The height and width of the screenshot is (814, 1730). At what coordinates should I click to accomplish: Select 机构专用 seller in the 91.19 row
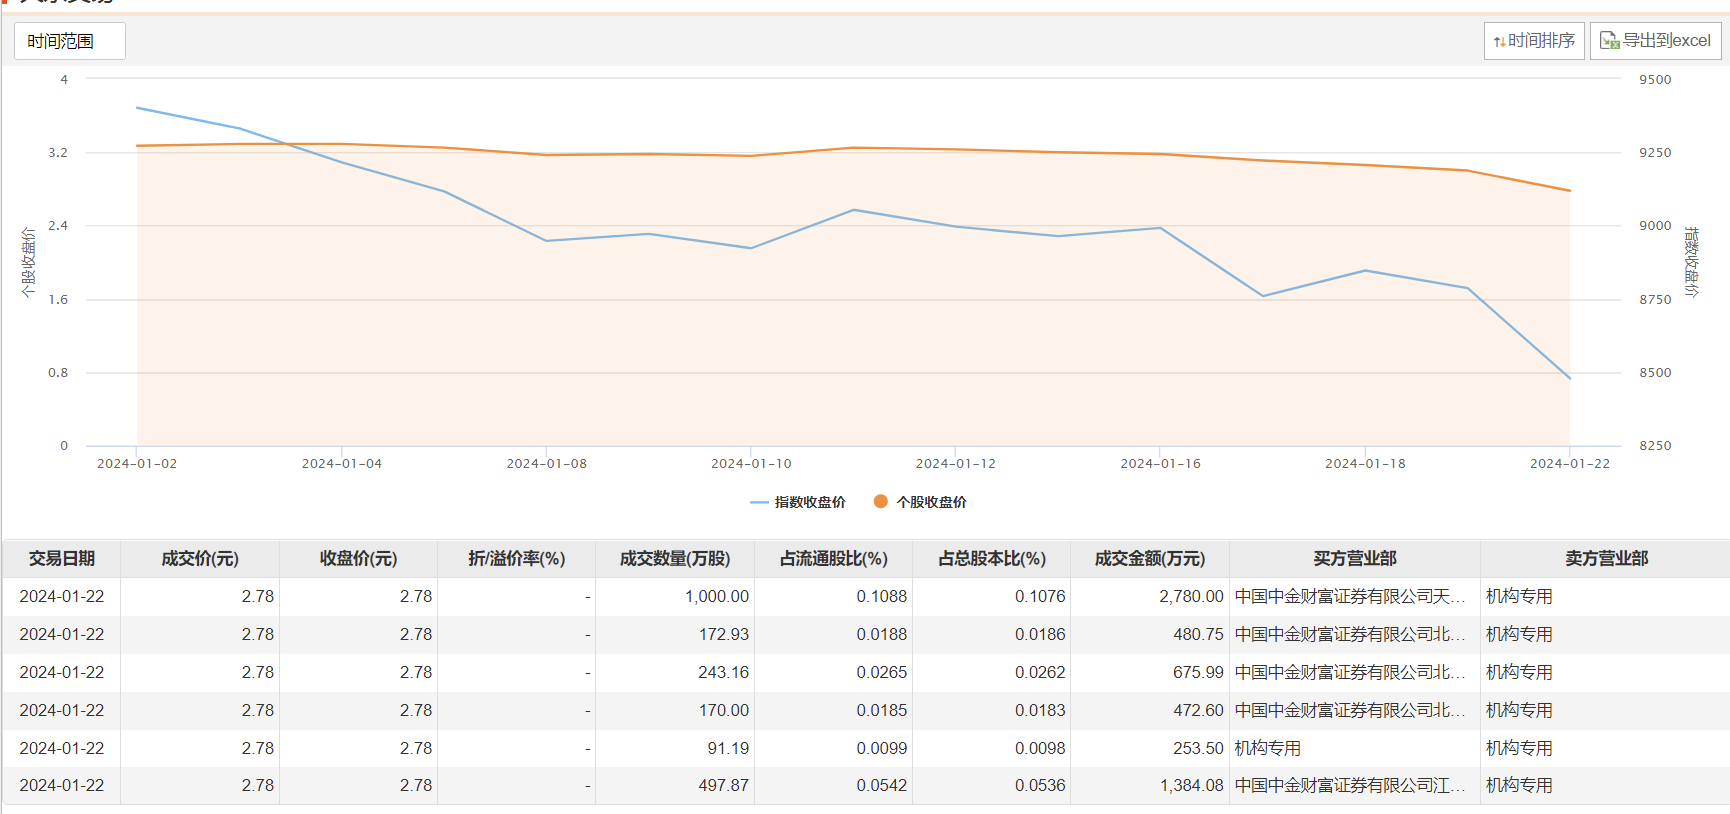1519,748
